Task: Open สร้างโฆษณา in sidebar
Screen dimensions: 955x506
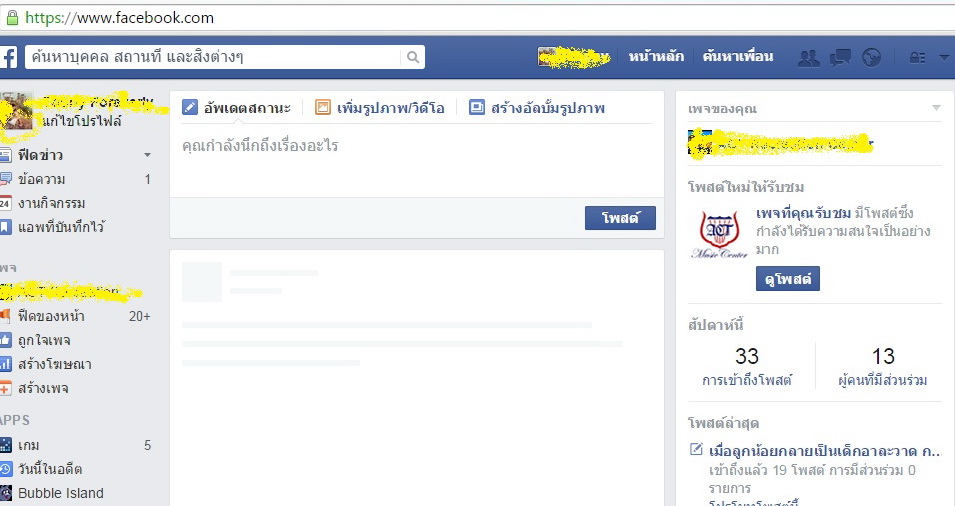Action: pos(55,364)
